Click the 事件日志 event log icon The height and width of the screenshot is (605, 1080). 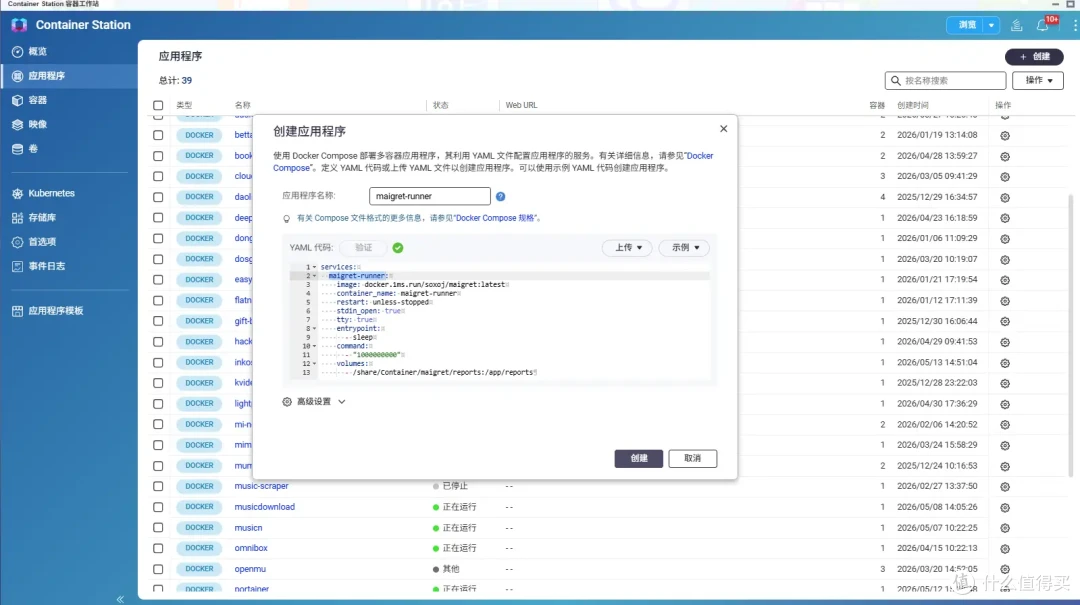[17, 266]
